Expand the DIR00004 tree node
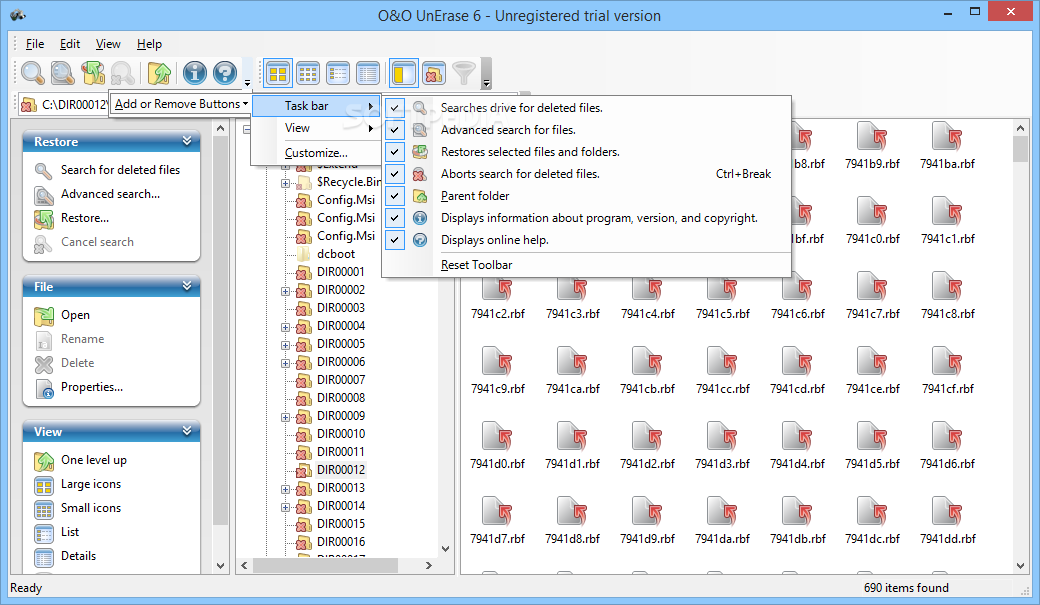Image resolution: width=1040 pixels, height=605 pixels. pos(285,326)
